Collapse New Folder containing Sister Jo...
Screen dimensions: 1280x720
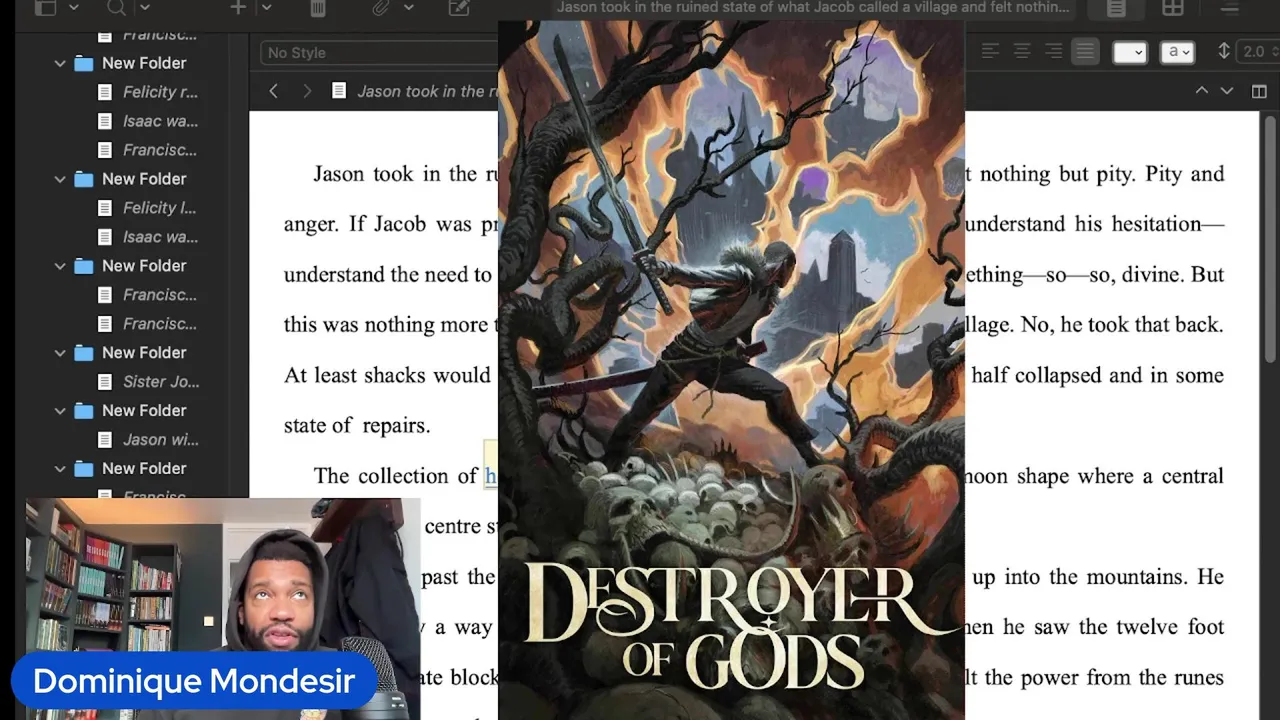click(x=60, y=353)
